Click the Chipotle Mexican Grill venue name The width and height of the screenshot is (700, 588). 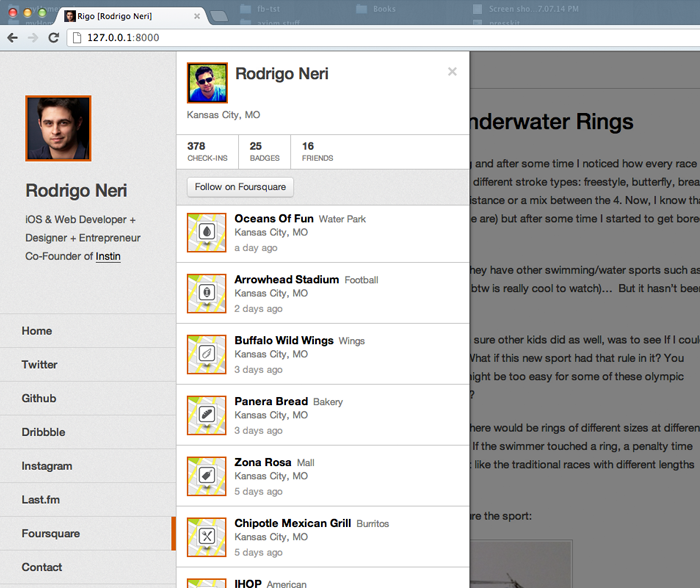click(x=293, y=523)
